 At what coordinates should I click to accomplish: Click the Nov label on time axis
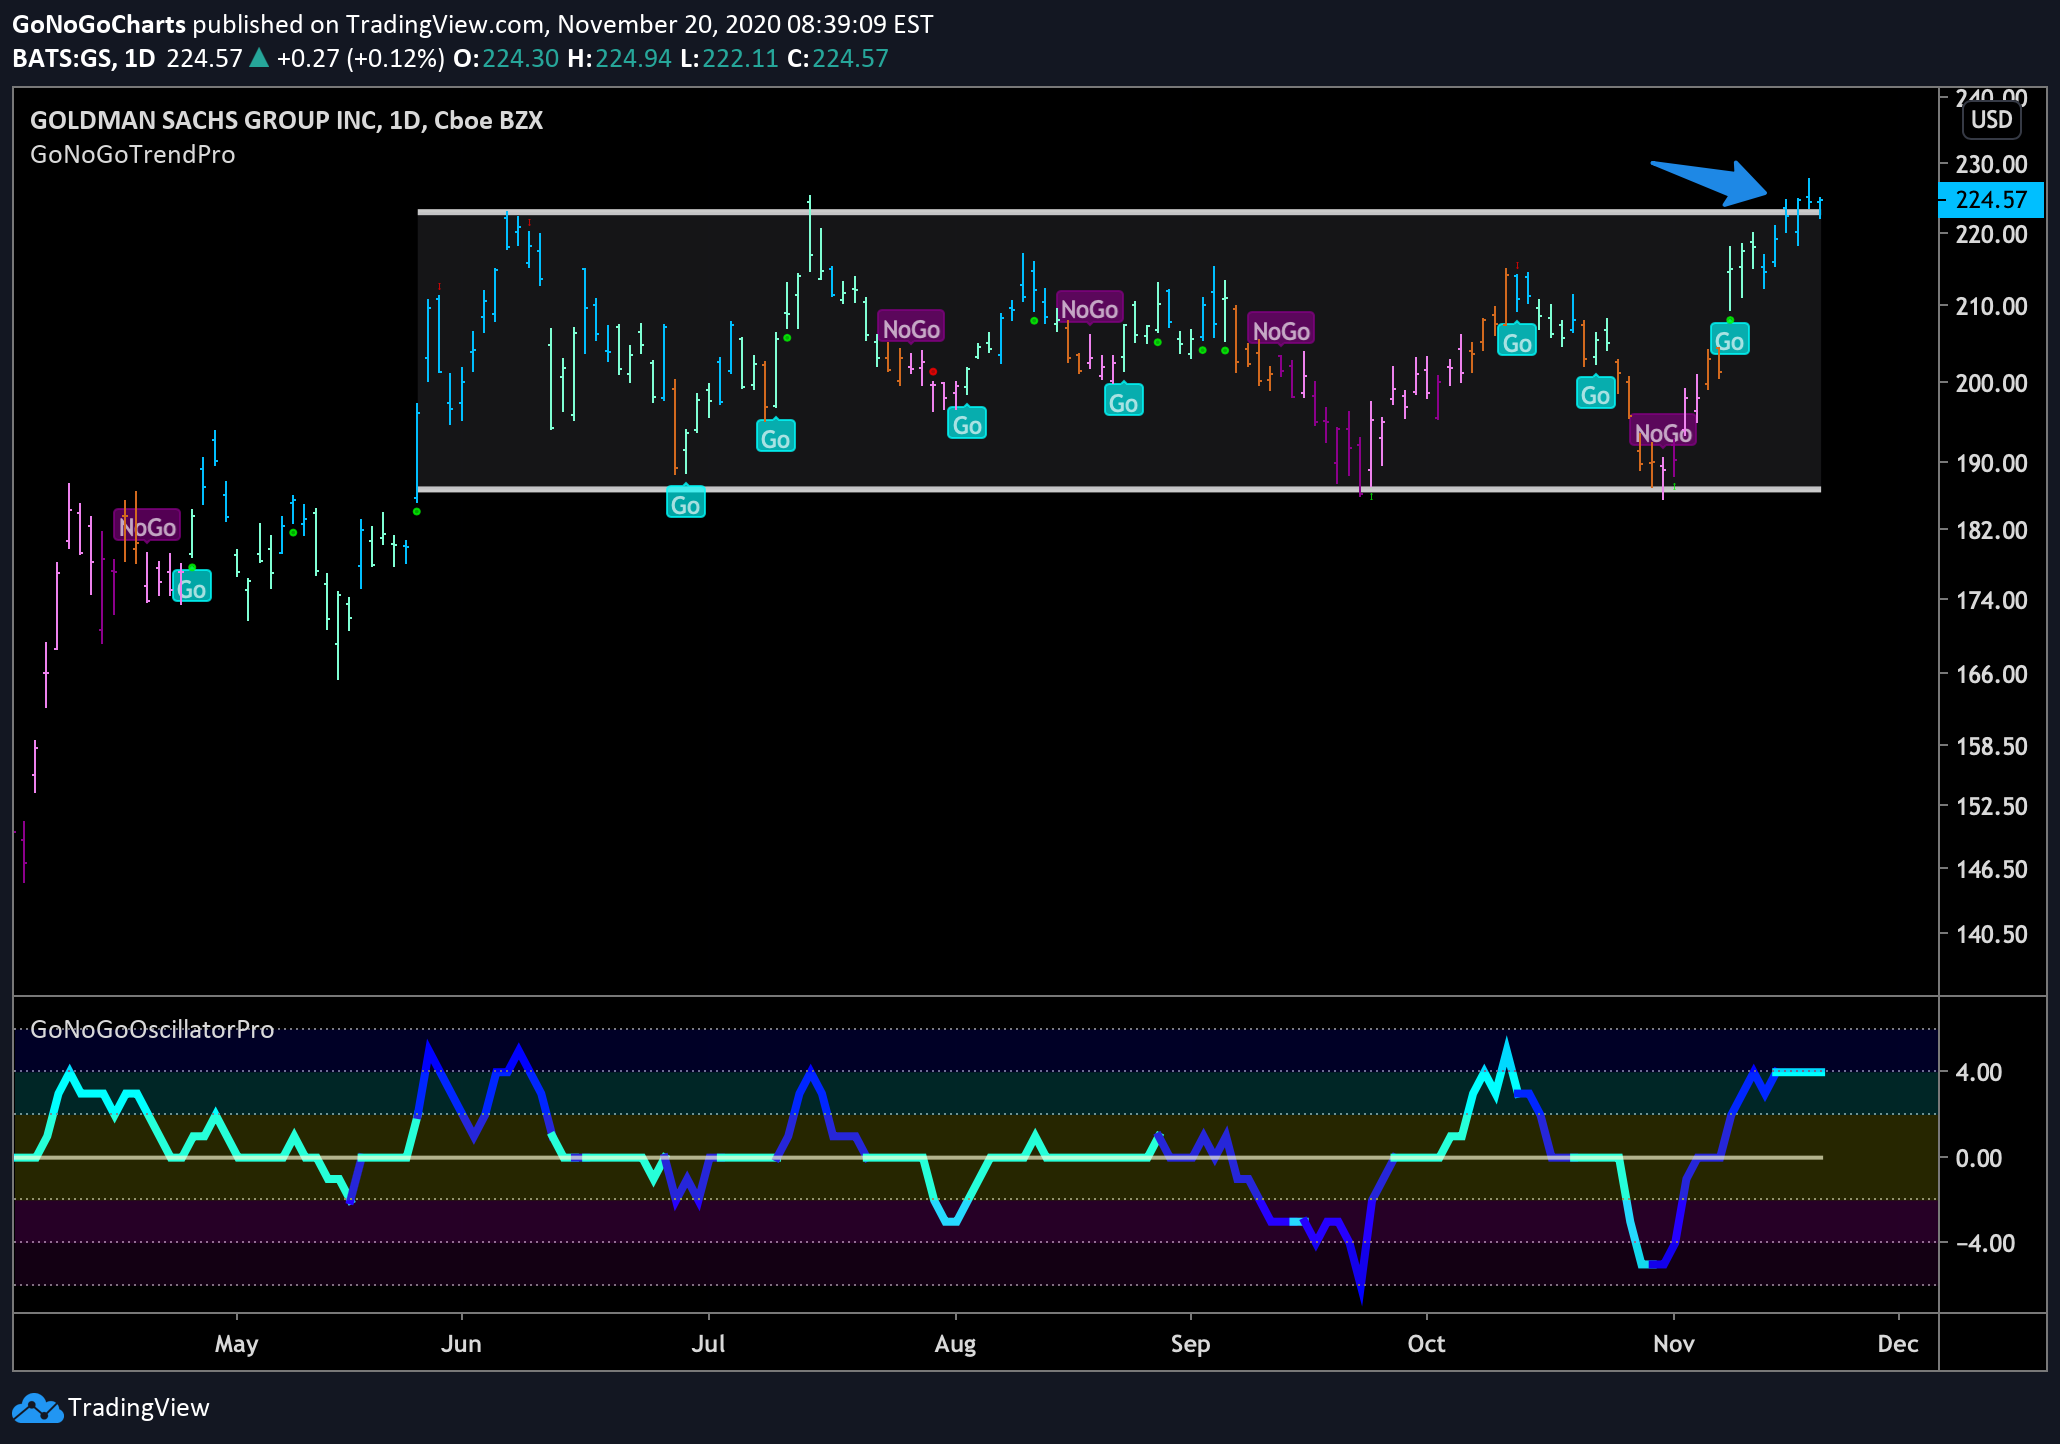click(x=1673, y=1343)
